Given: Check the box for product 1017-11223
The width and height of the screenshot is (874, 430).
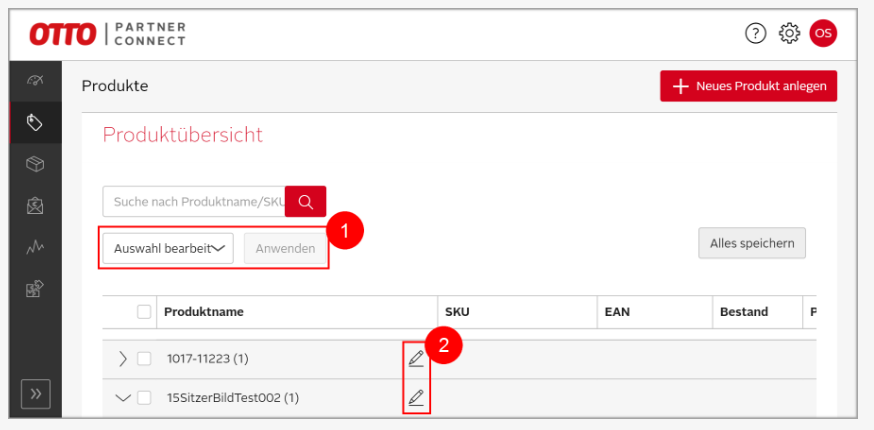Looking at the screenshot, I should pyautogui.click(x=144, y=359).
